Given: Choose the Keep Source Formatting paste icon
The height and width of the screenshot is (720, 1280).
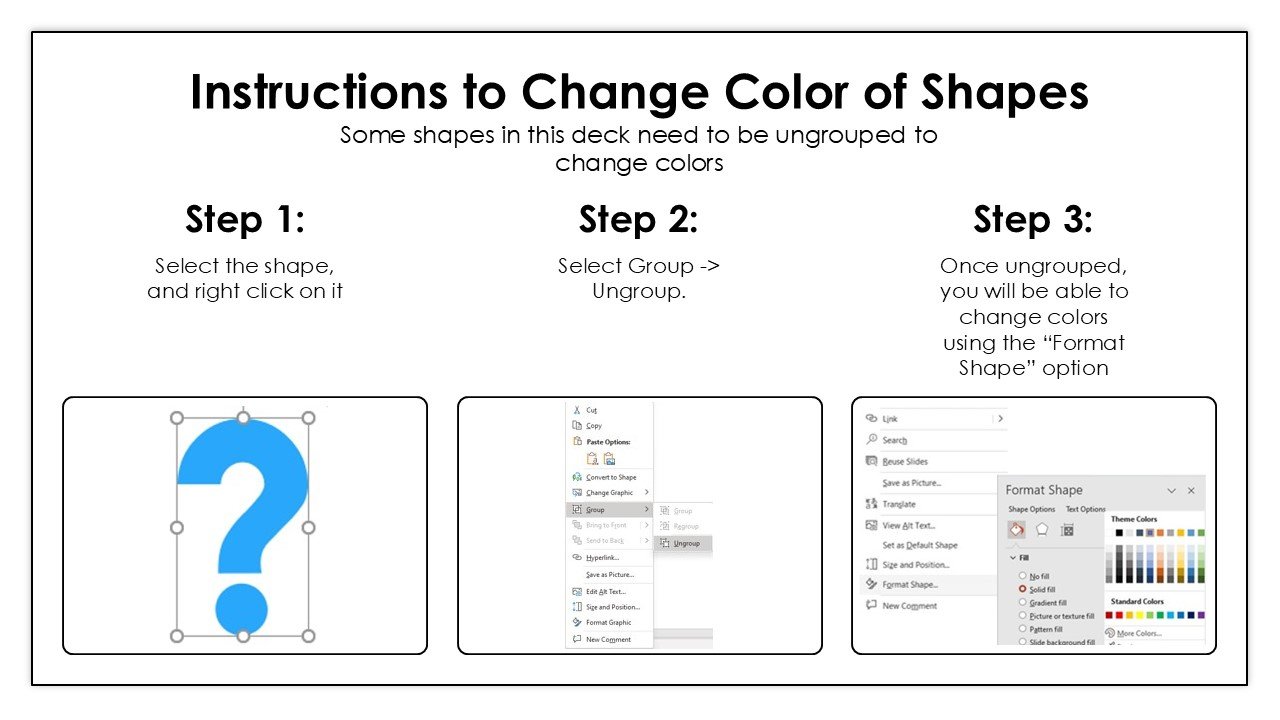Looking at the screenshot, I should tap(592, 459).
